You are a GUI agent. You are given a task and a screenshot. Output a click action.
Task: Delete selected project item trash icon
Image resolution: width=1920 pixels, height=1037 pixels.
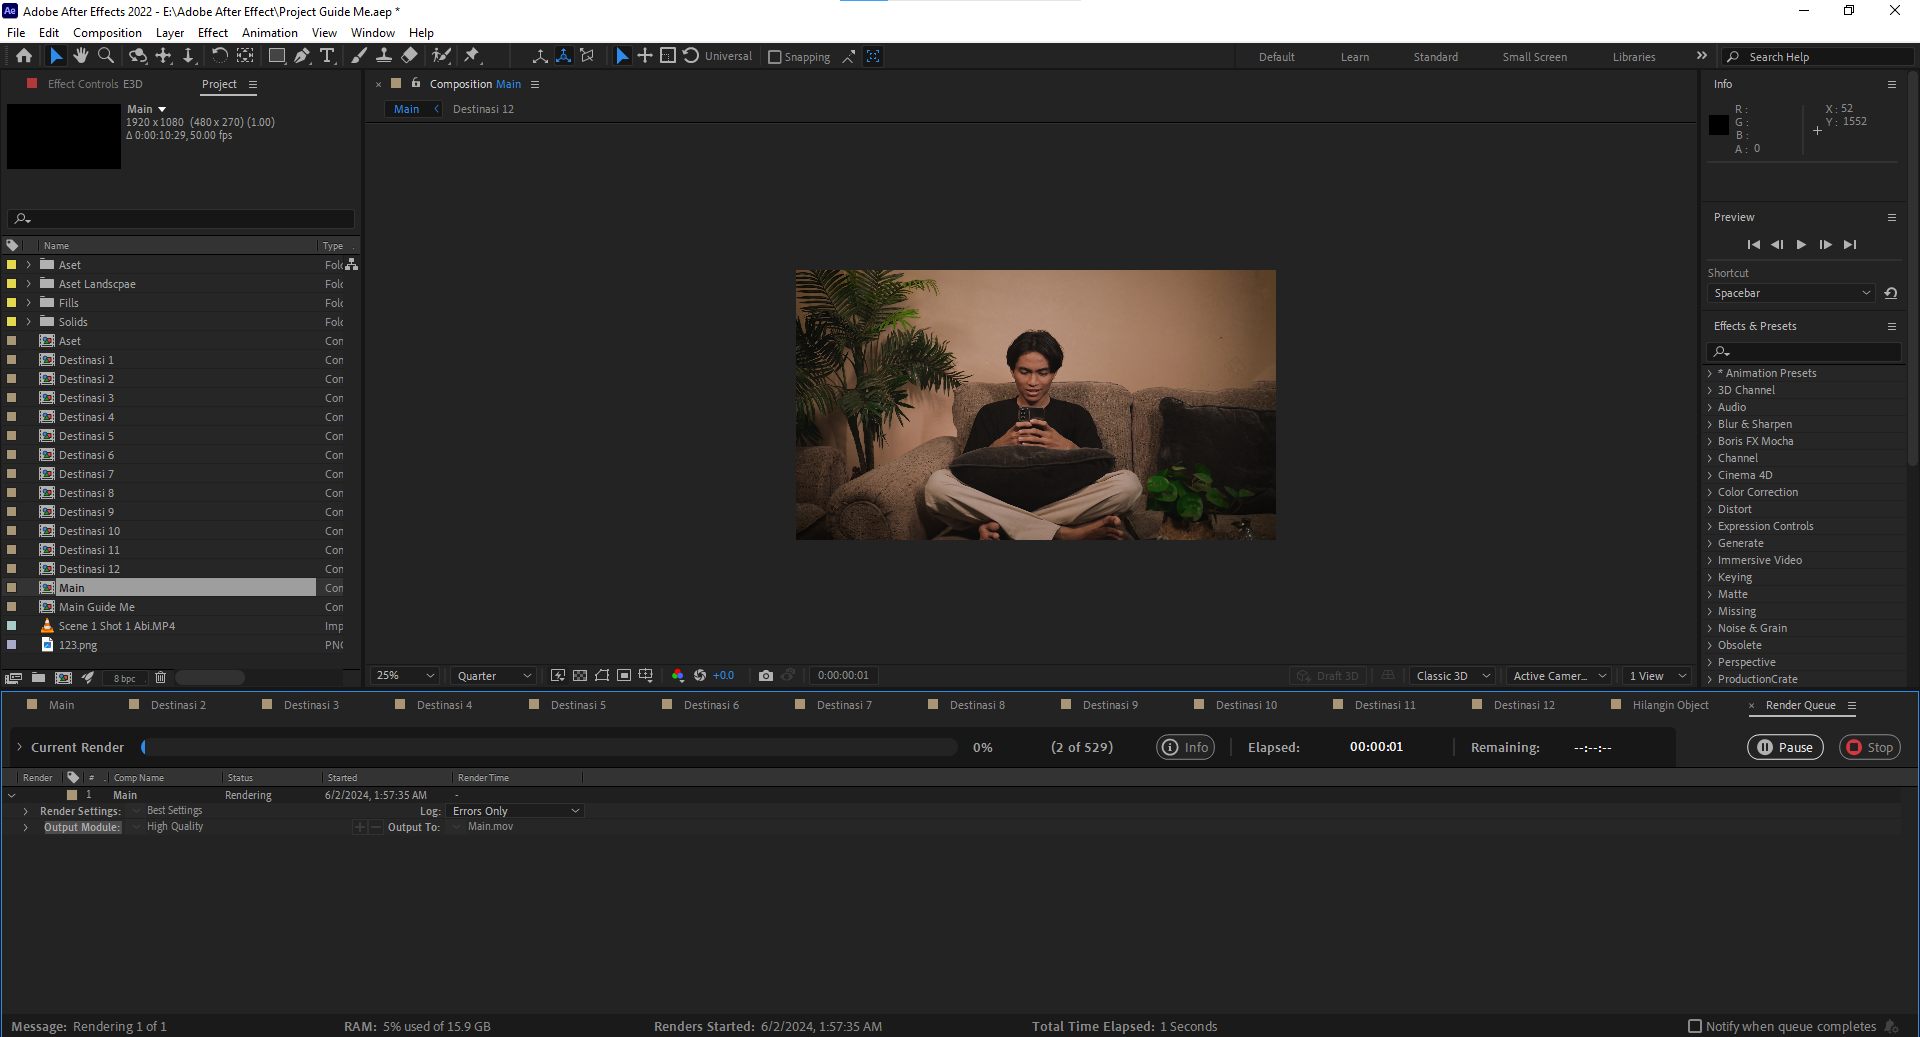[160, 678]
